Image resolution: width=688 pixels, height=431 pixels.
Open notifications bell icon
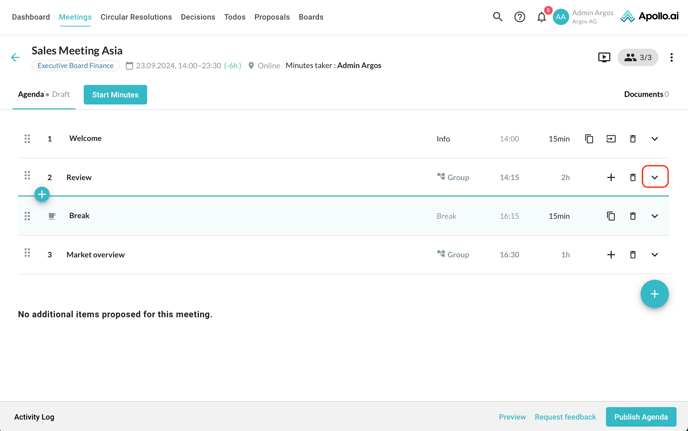point(542,17)
